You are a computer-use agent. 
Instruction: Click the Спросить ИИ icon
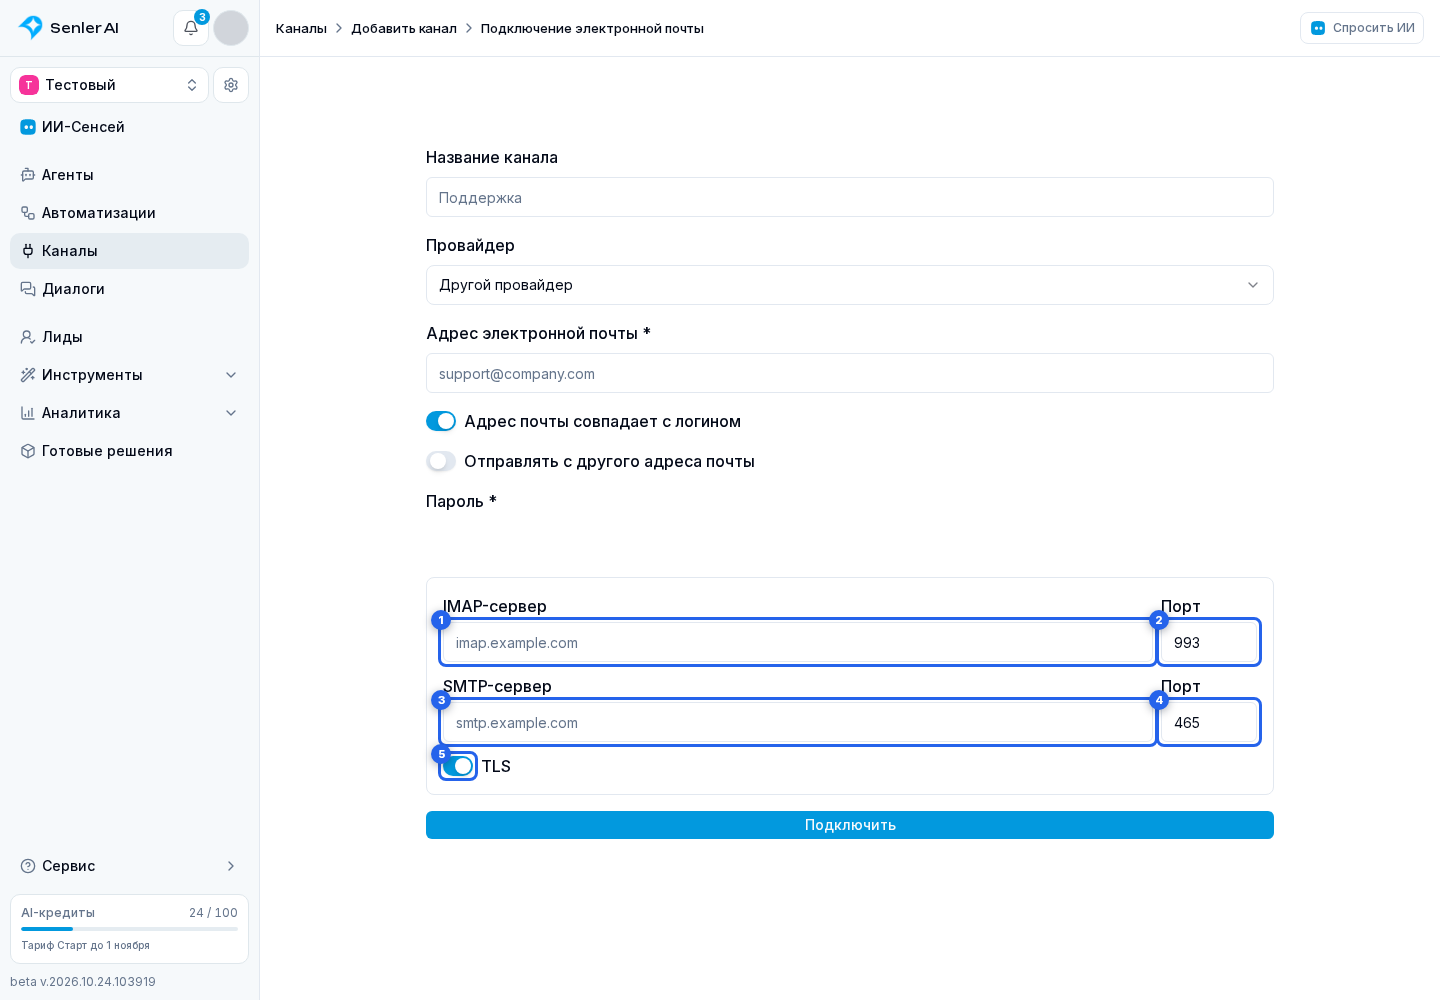pos(1318,28)
